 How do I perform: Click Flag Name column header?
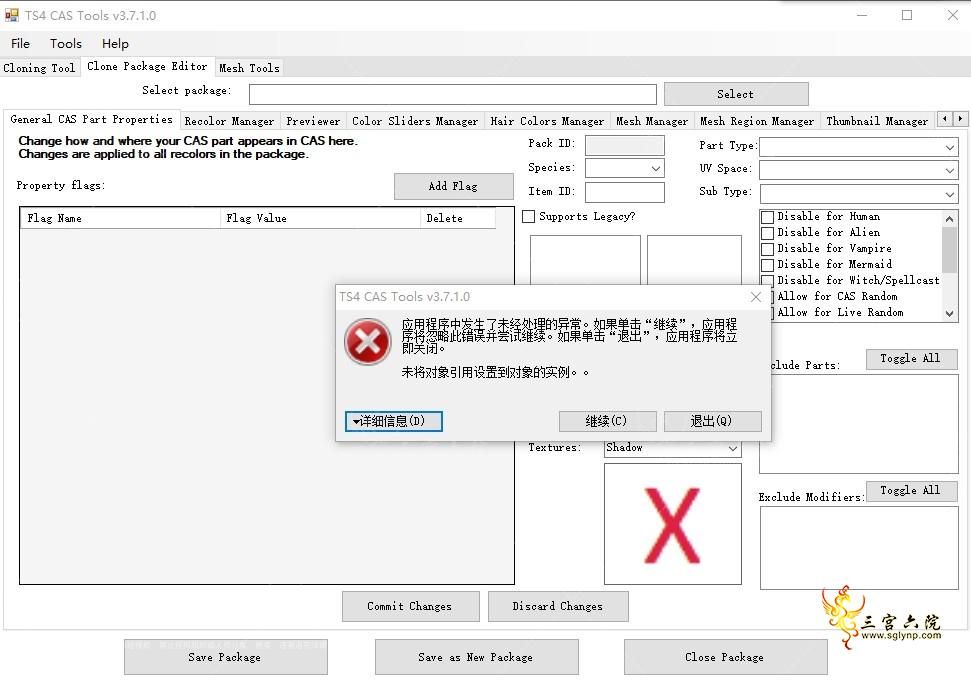coord(120,219)
